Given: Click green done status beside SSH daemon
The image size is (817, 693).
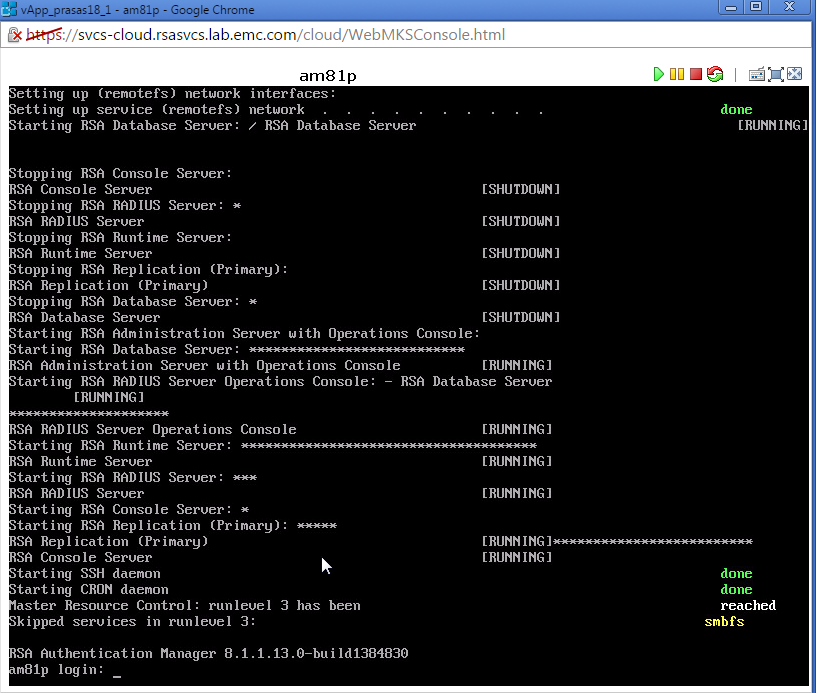Looking at the screenshot, I should tap(736, 573).
